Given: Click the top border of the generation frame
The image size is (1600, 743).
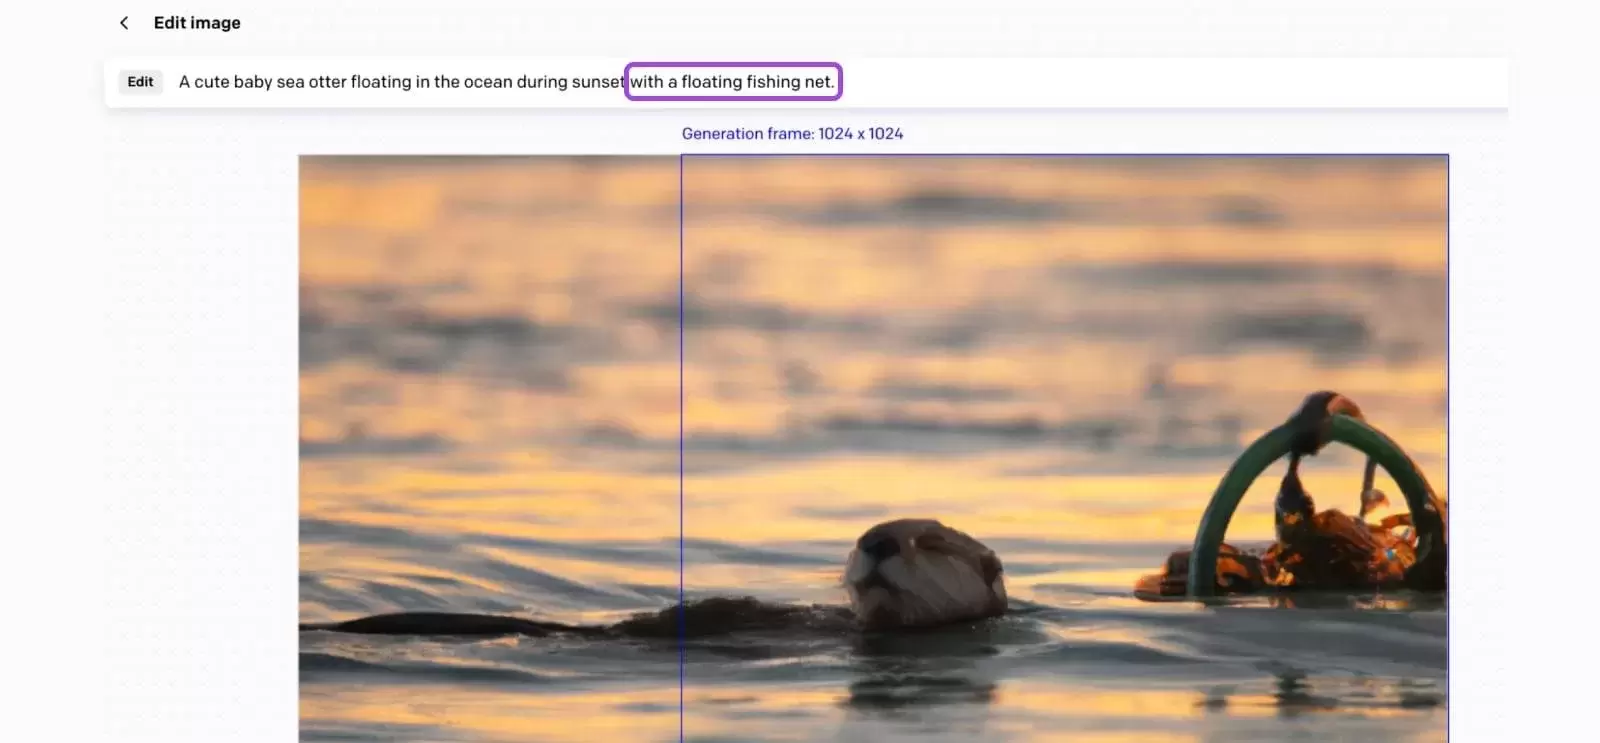Looking at the screenshot, I should [x=1064, y=155].
